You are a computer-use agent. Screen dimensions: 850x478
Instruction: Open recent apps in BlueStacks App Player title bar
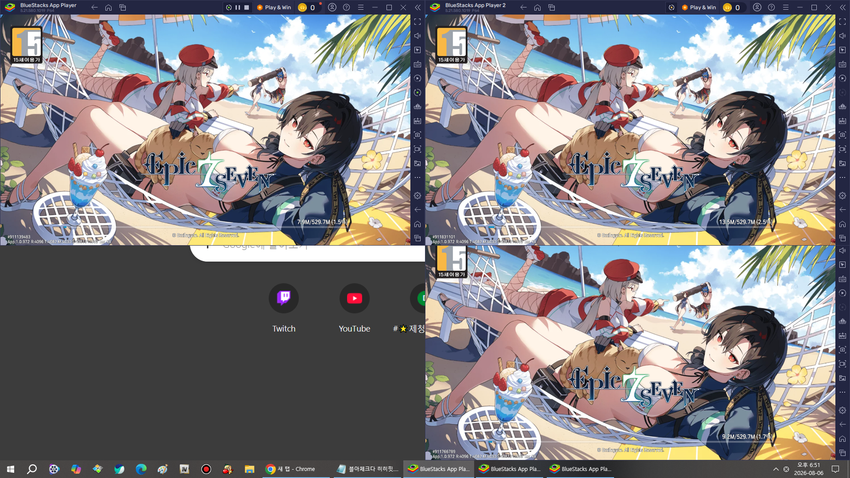[x=123, y=8]
